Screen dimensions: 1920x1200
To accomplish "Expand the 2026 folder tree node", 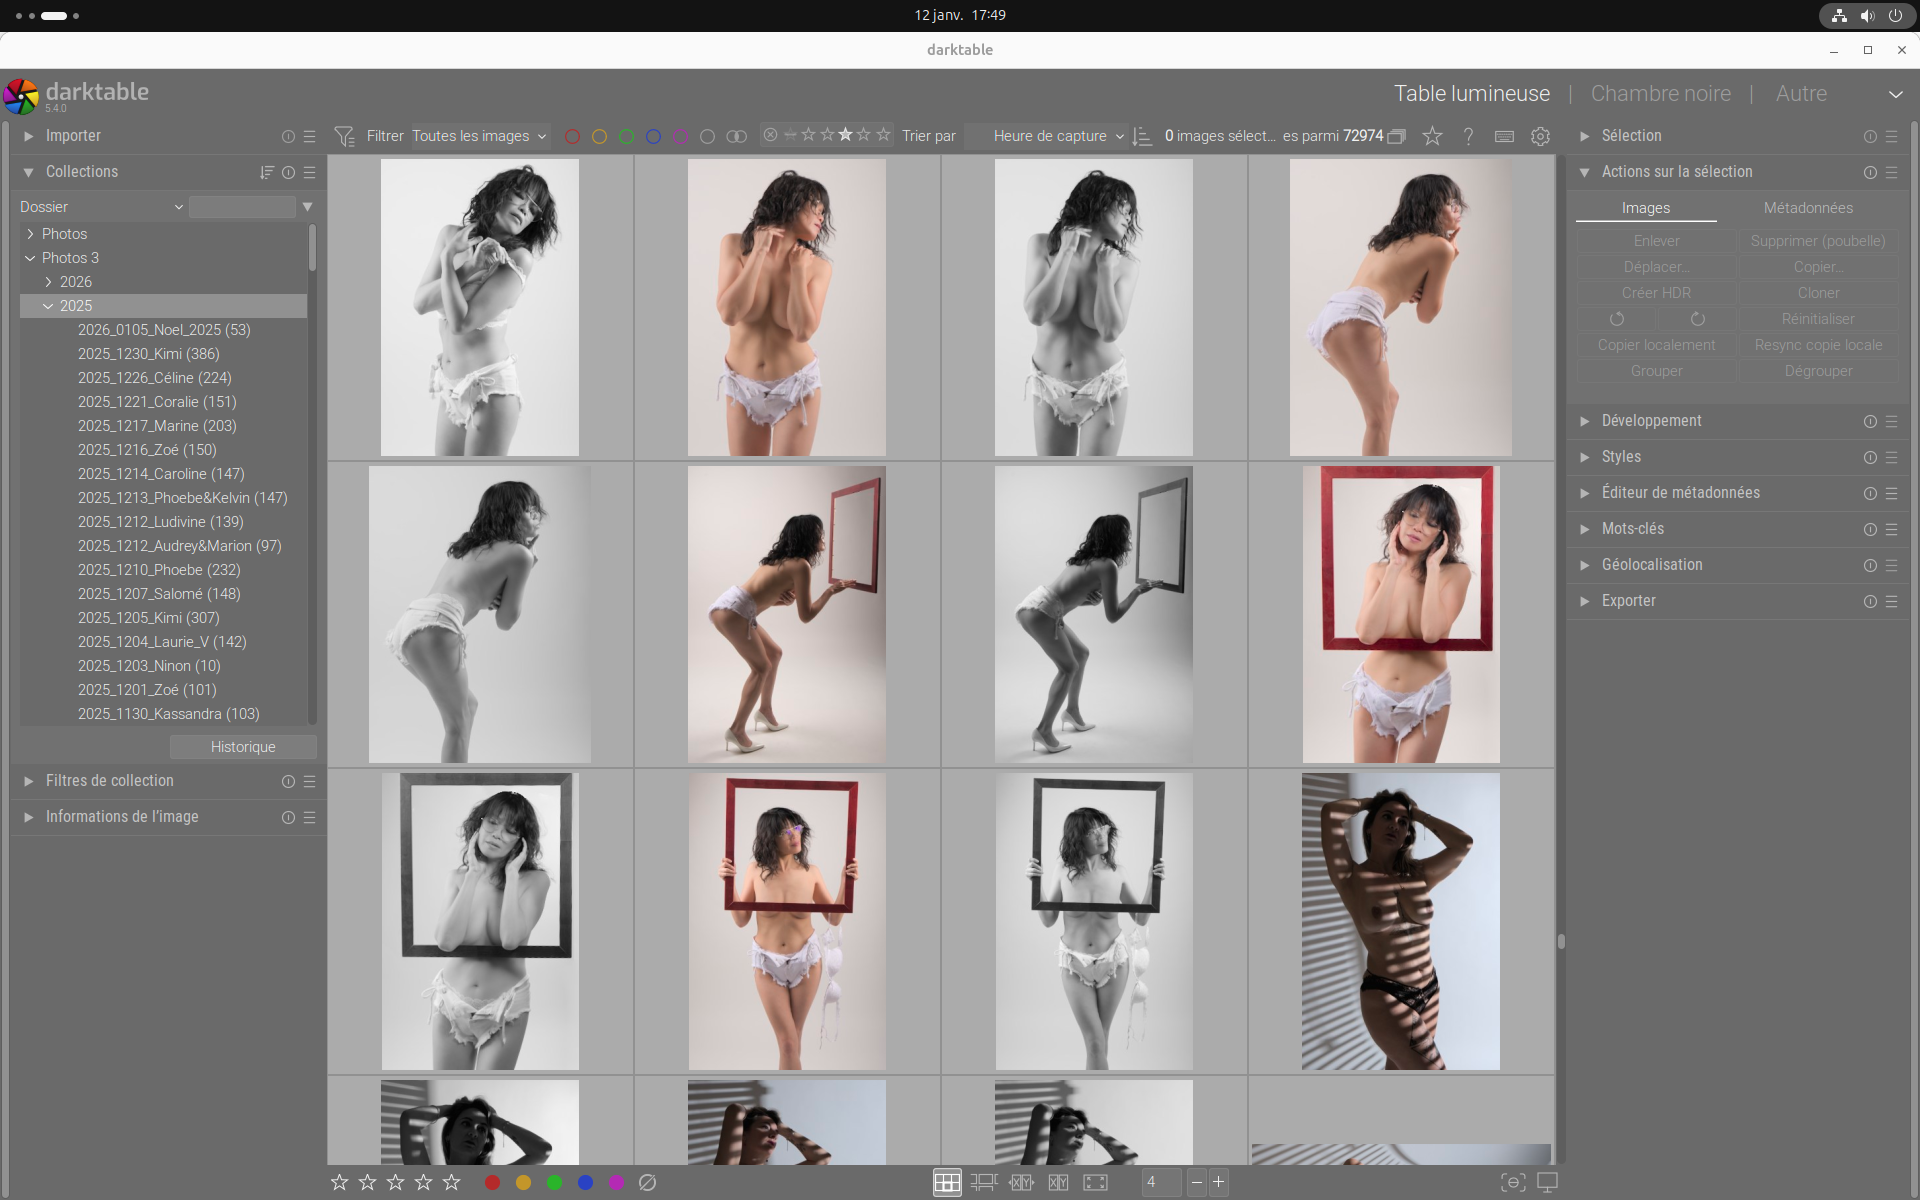I will point(48,282).
